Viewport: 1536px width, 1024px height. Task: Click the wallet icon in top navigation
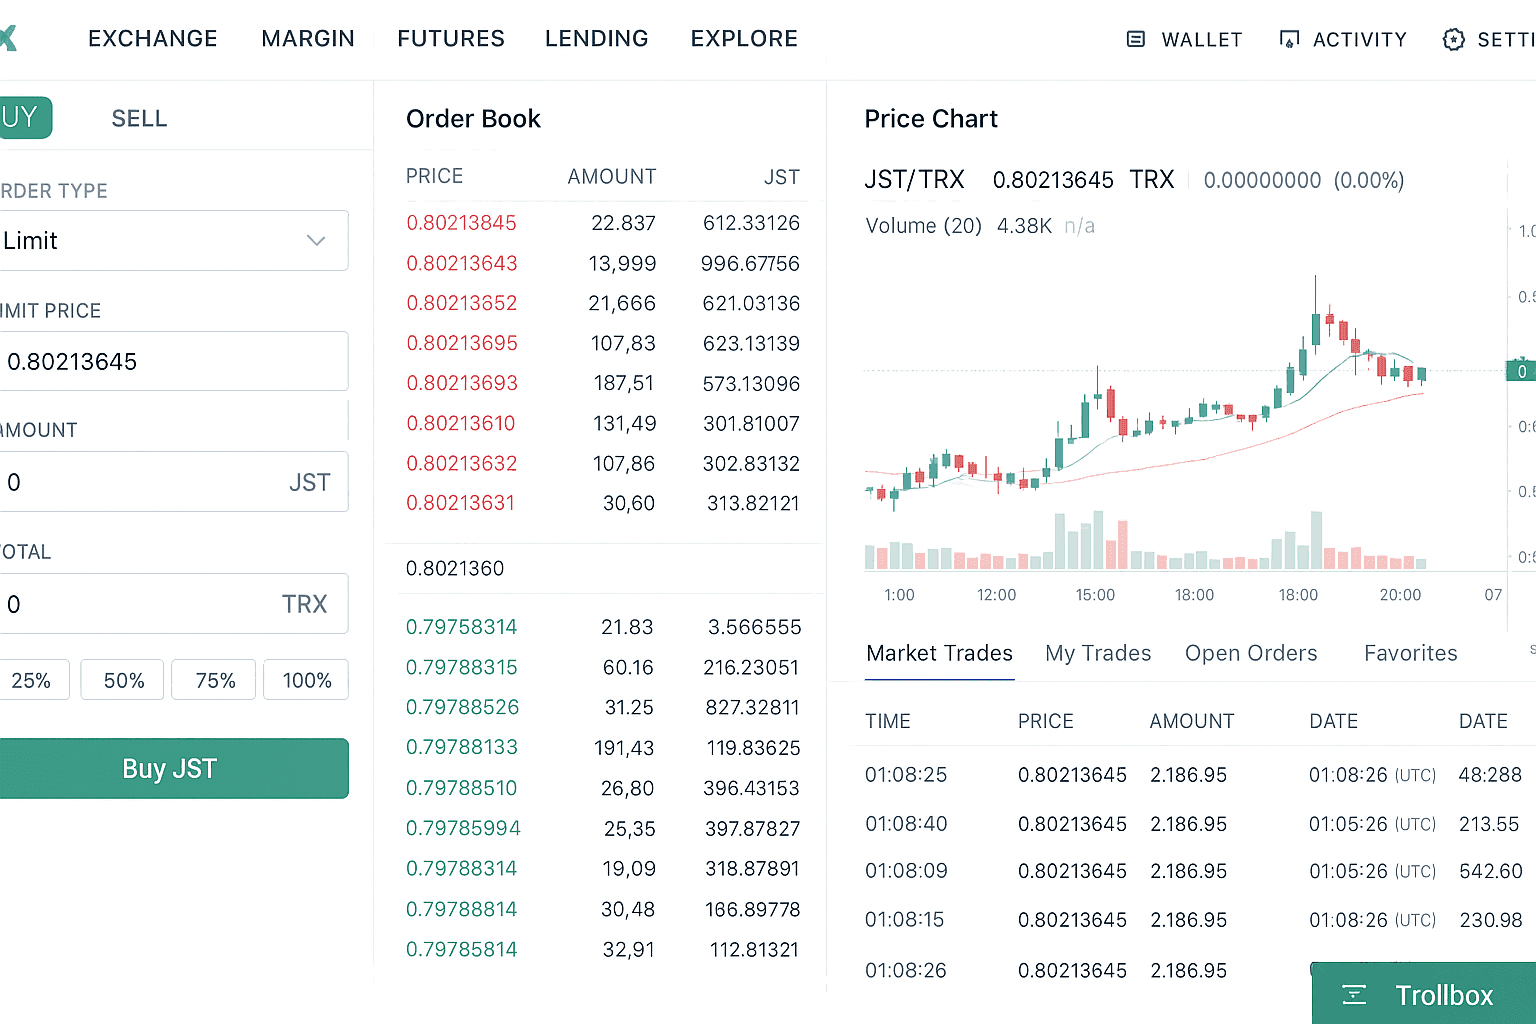pos(1136,39)
